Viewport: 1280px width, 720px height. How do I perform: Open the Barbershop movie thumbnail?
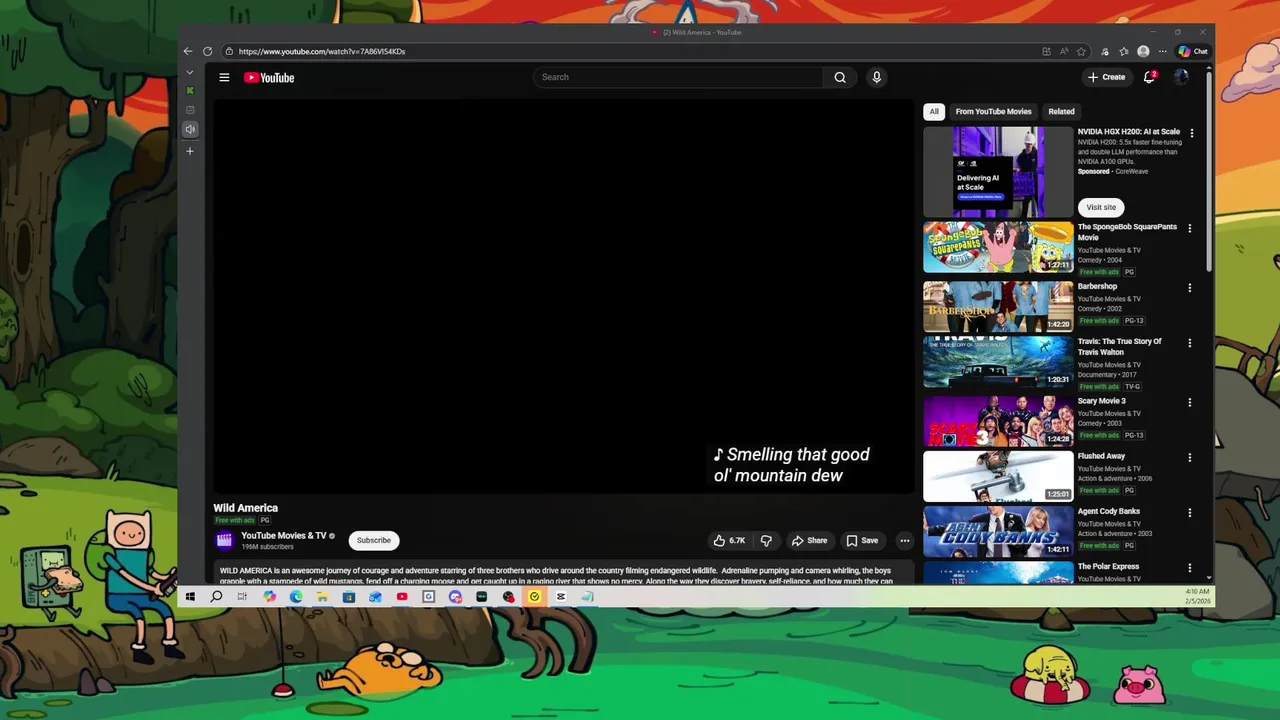click(998, 306)
